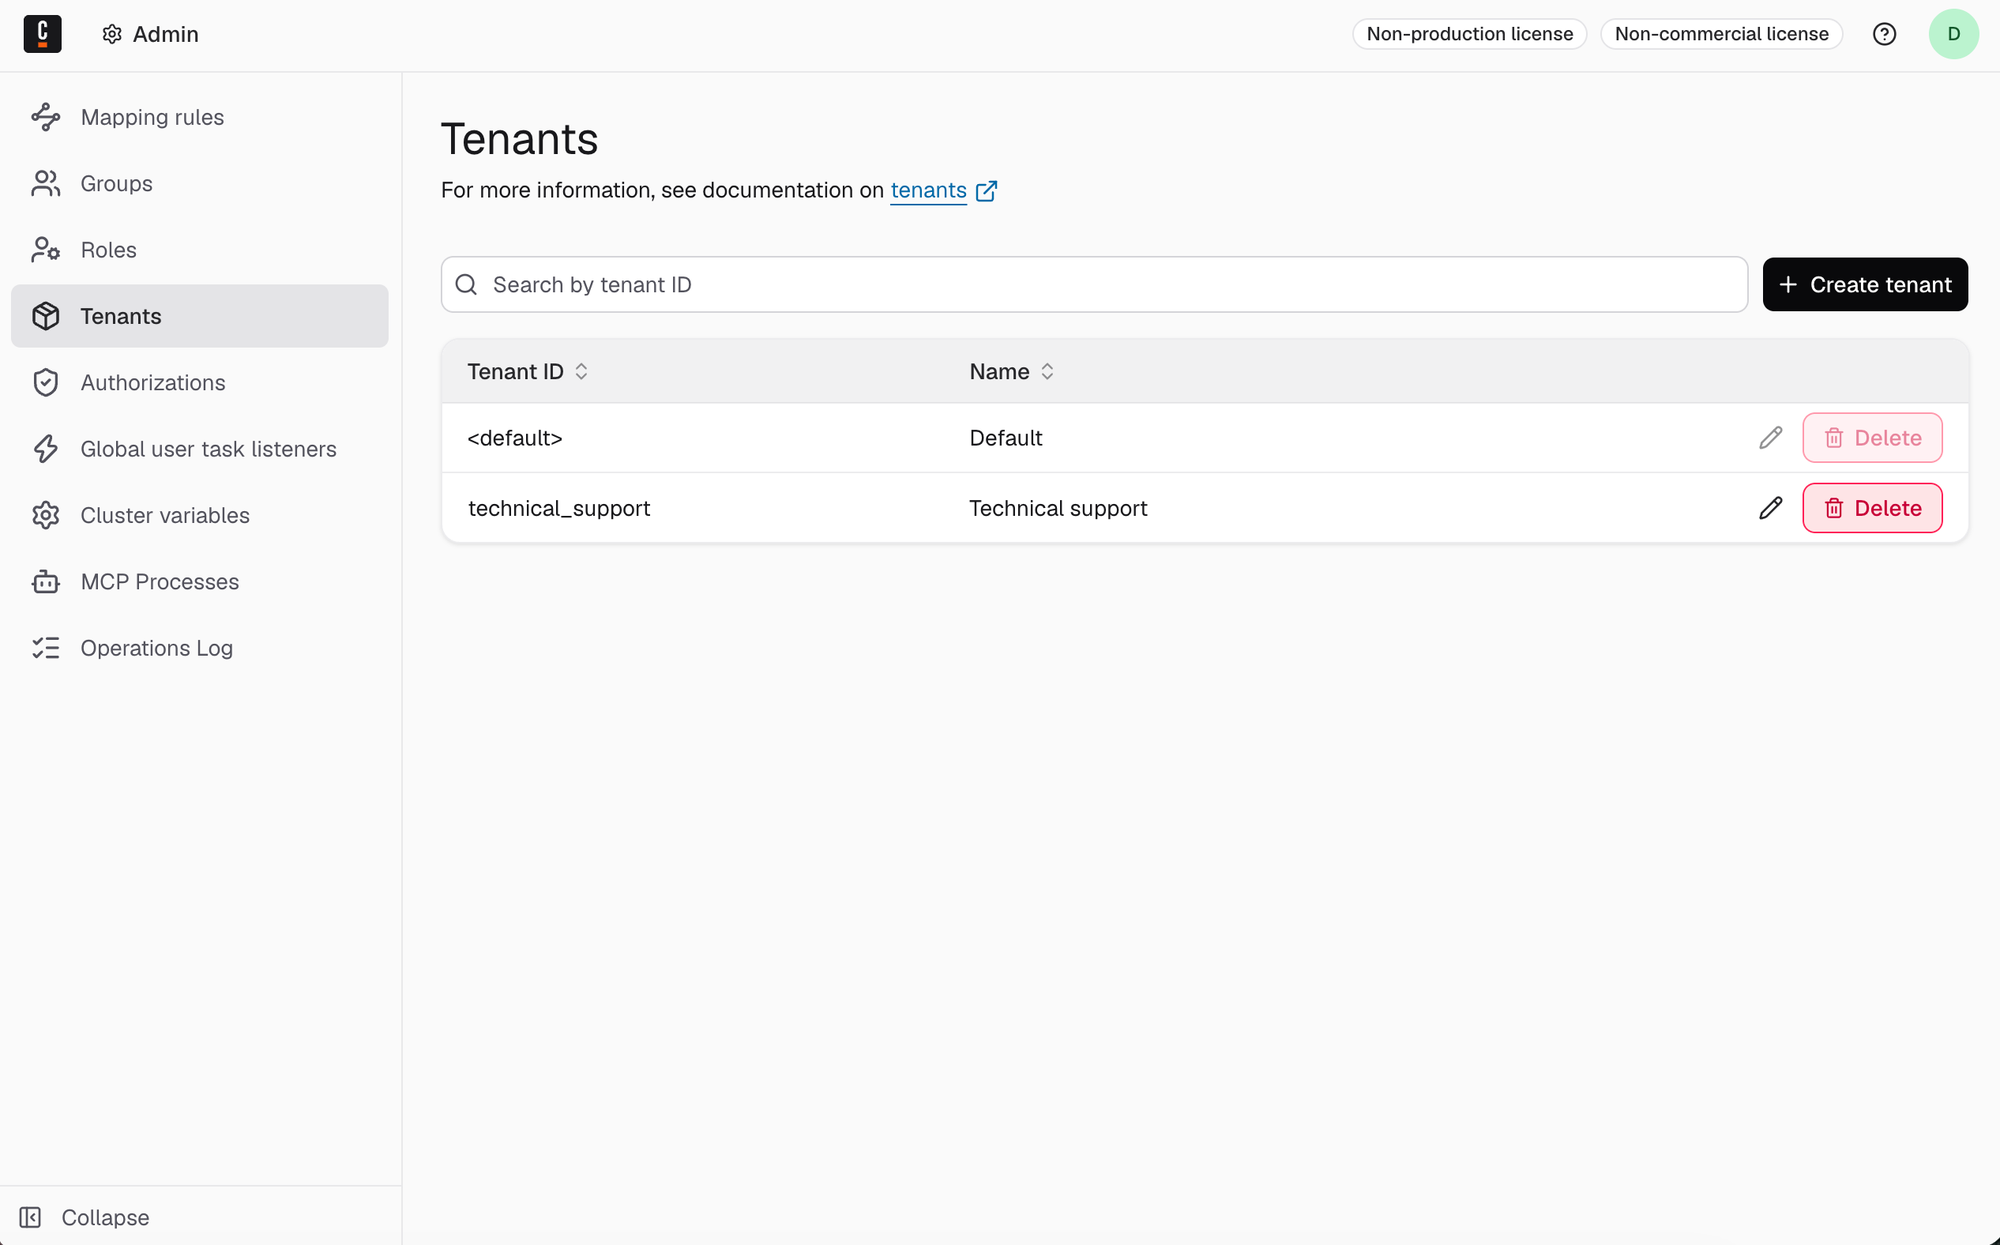The width and height of the screenshot is (2000, 1245).
Task: Click the Default name cell
Action: click(x=1006, y=438)
